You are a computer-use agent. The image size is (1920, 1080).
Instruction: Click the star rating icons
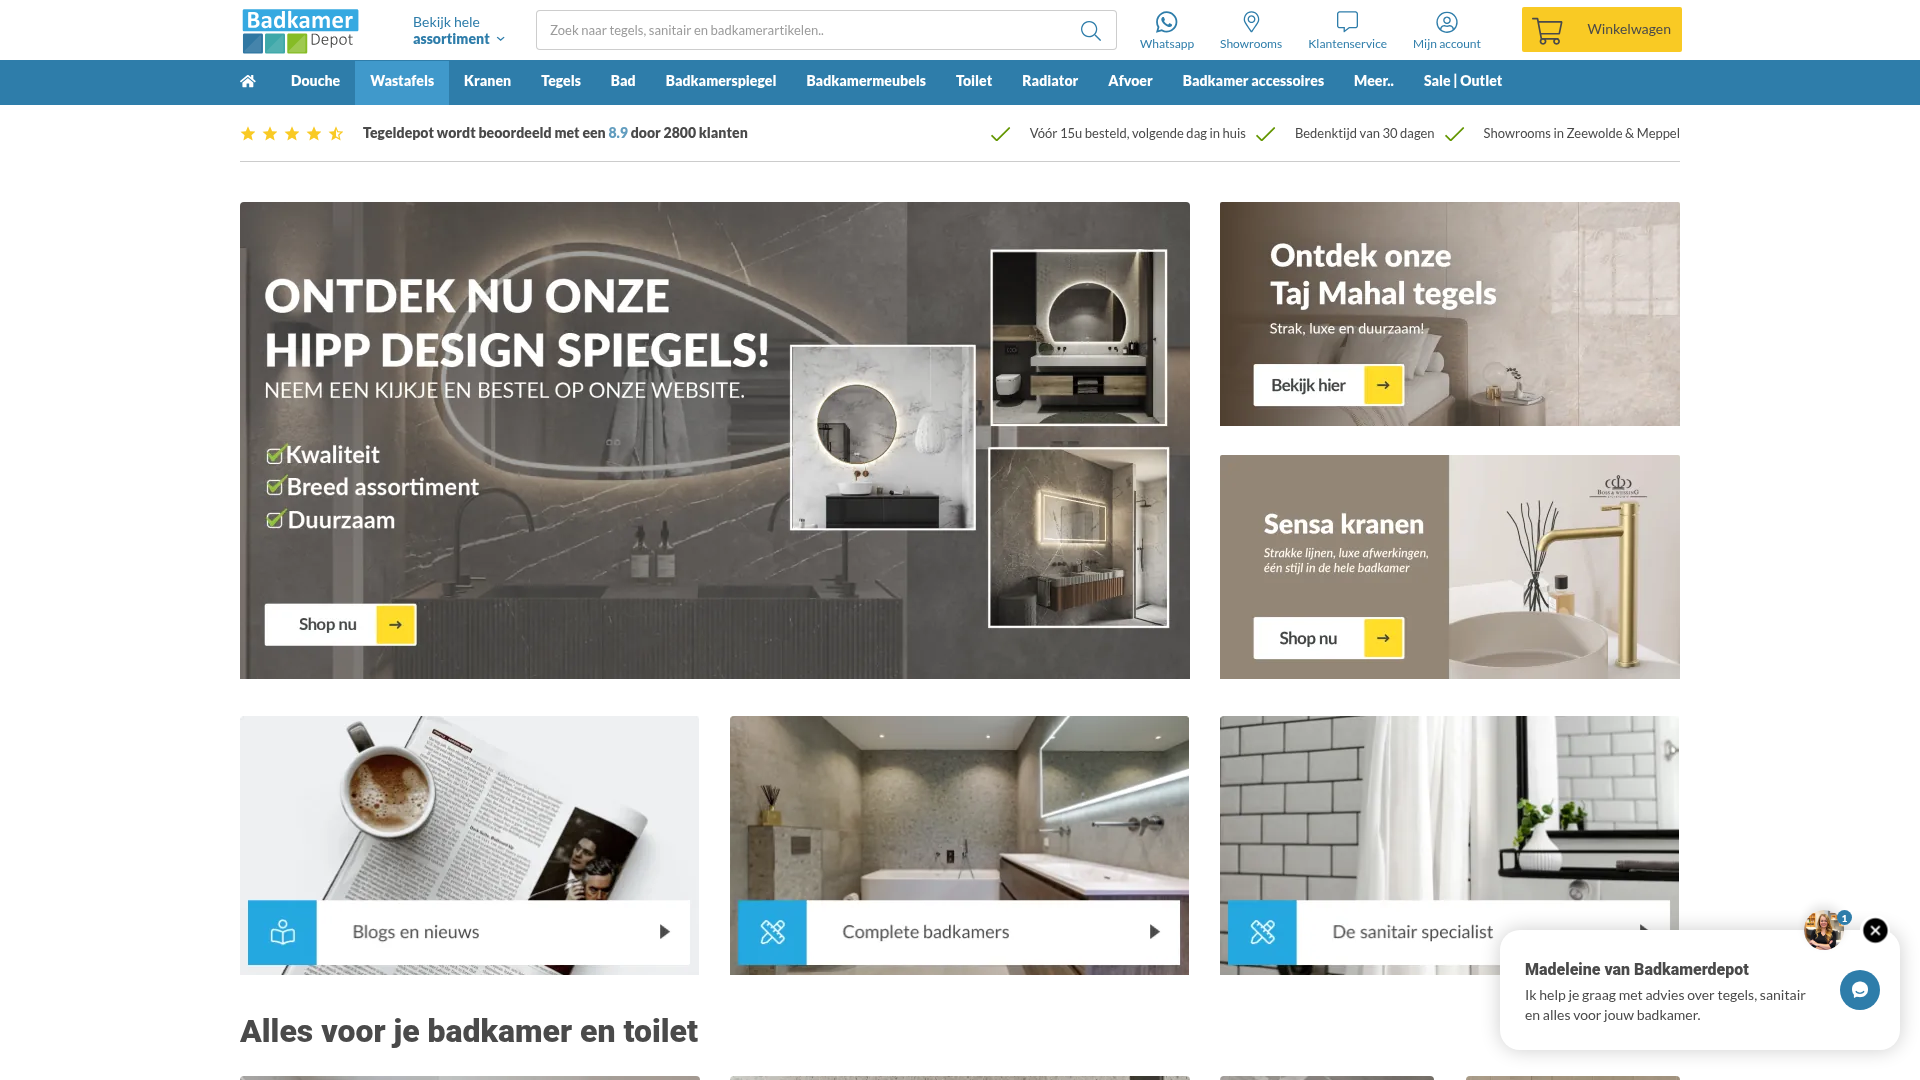coord(292,133)
